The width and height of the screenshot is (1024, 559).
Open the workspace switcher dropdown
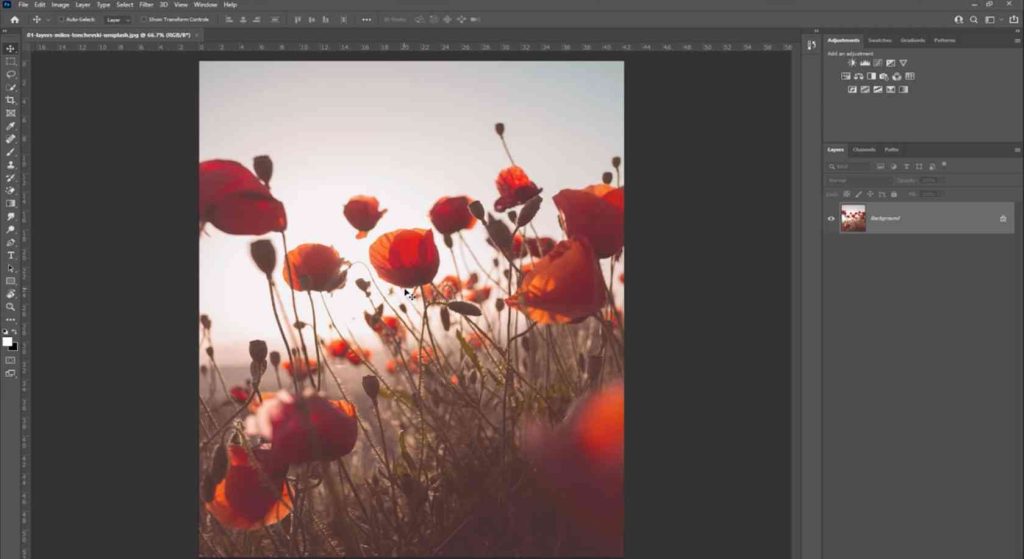click(992, 20)
